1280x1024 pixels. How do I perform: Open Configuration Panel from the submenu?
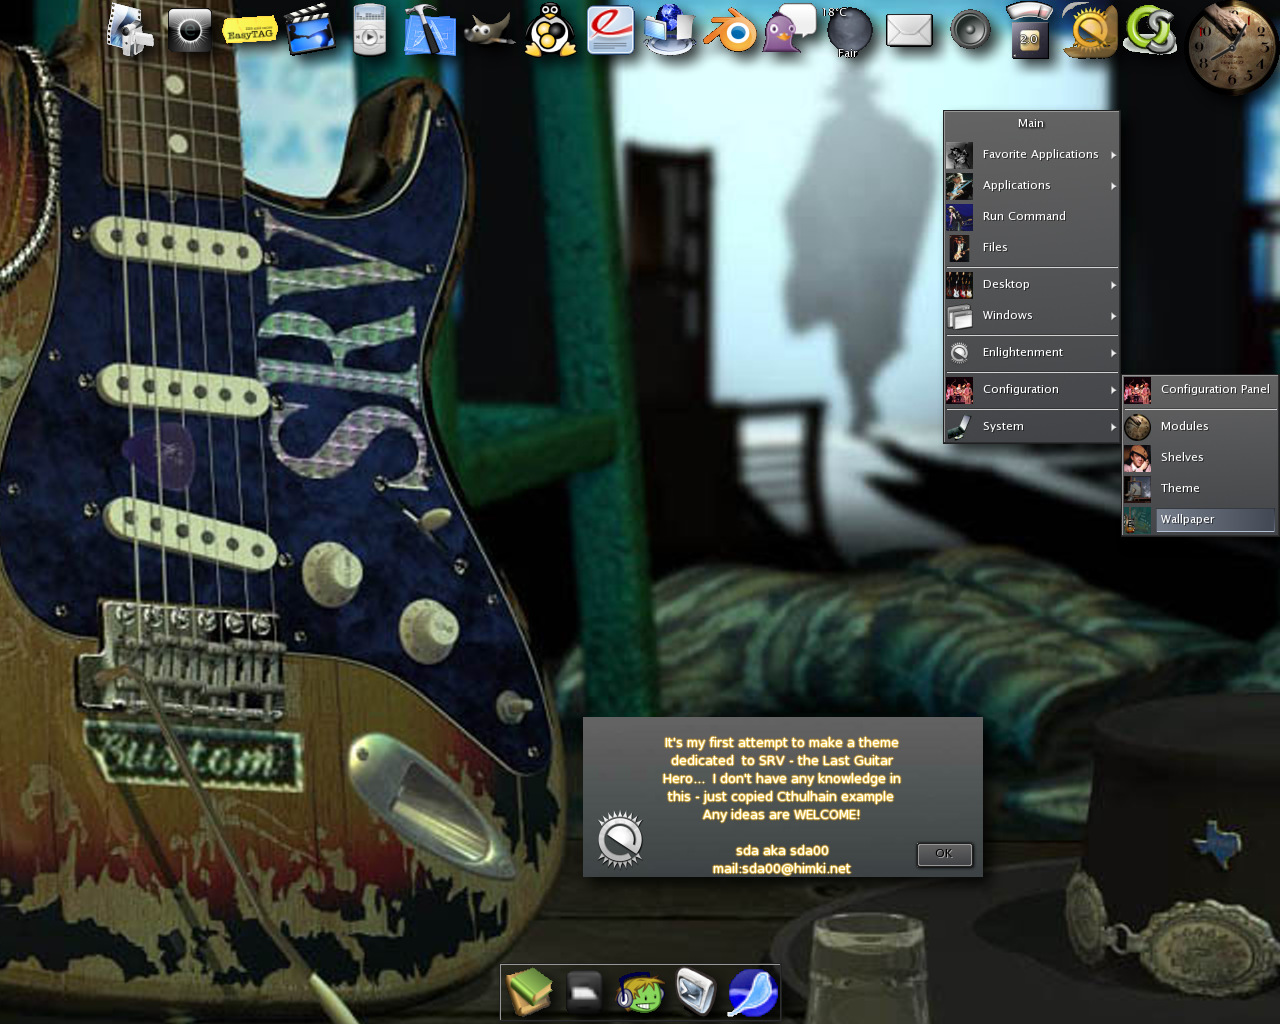1200,389
